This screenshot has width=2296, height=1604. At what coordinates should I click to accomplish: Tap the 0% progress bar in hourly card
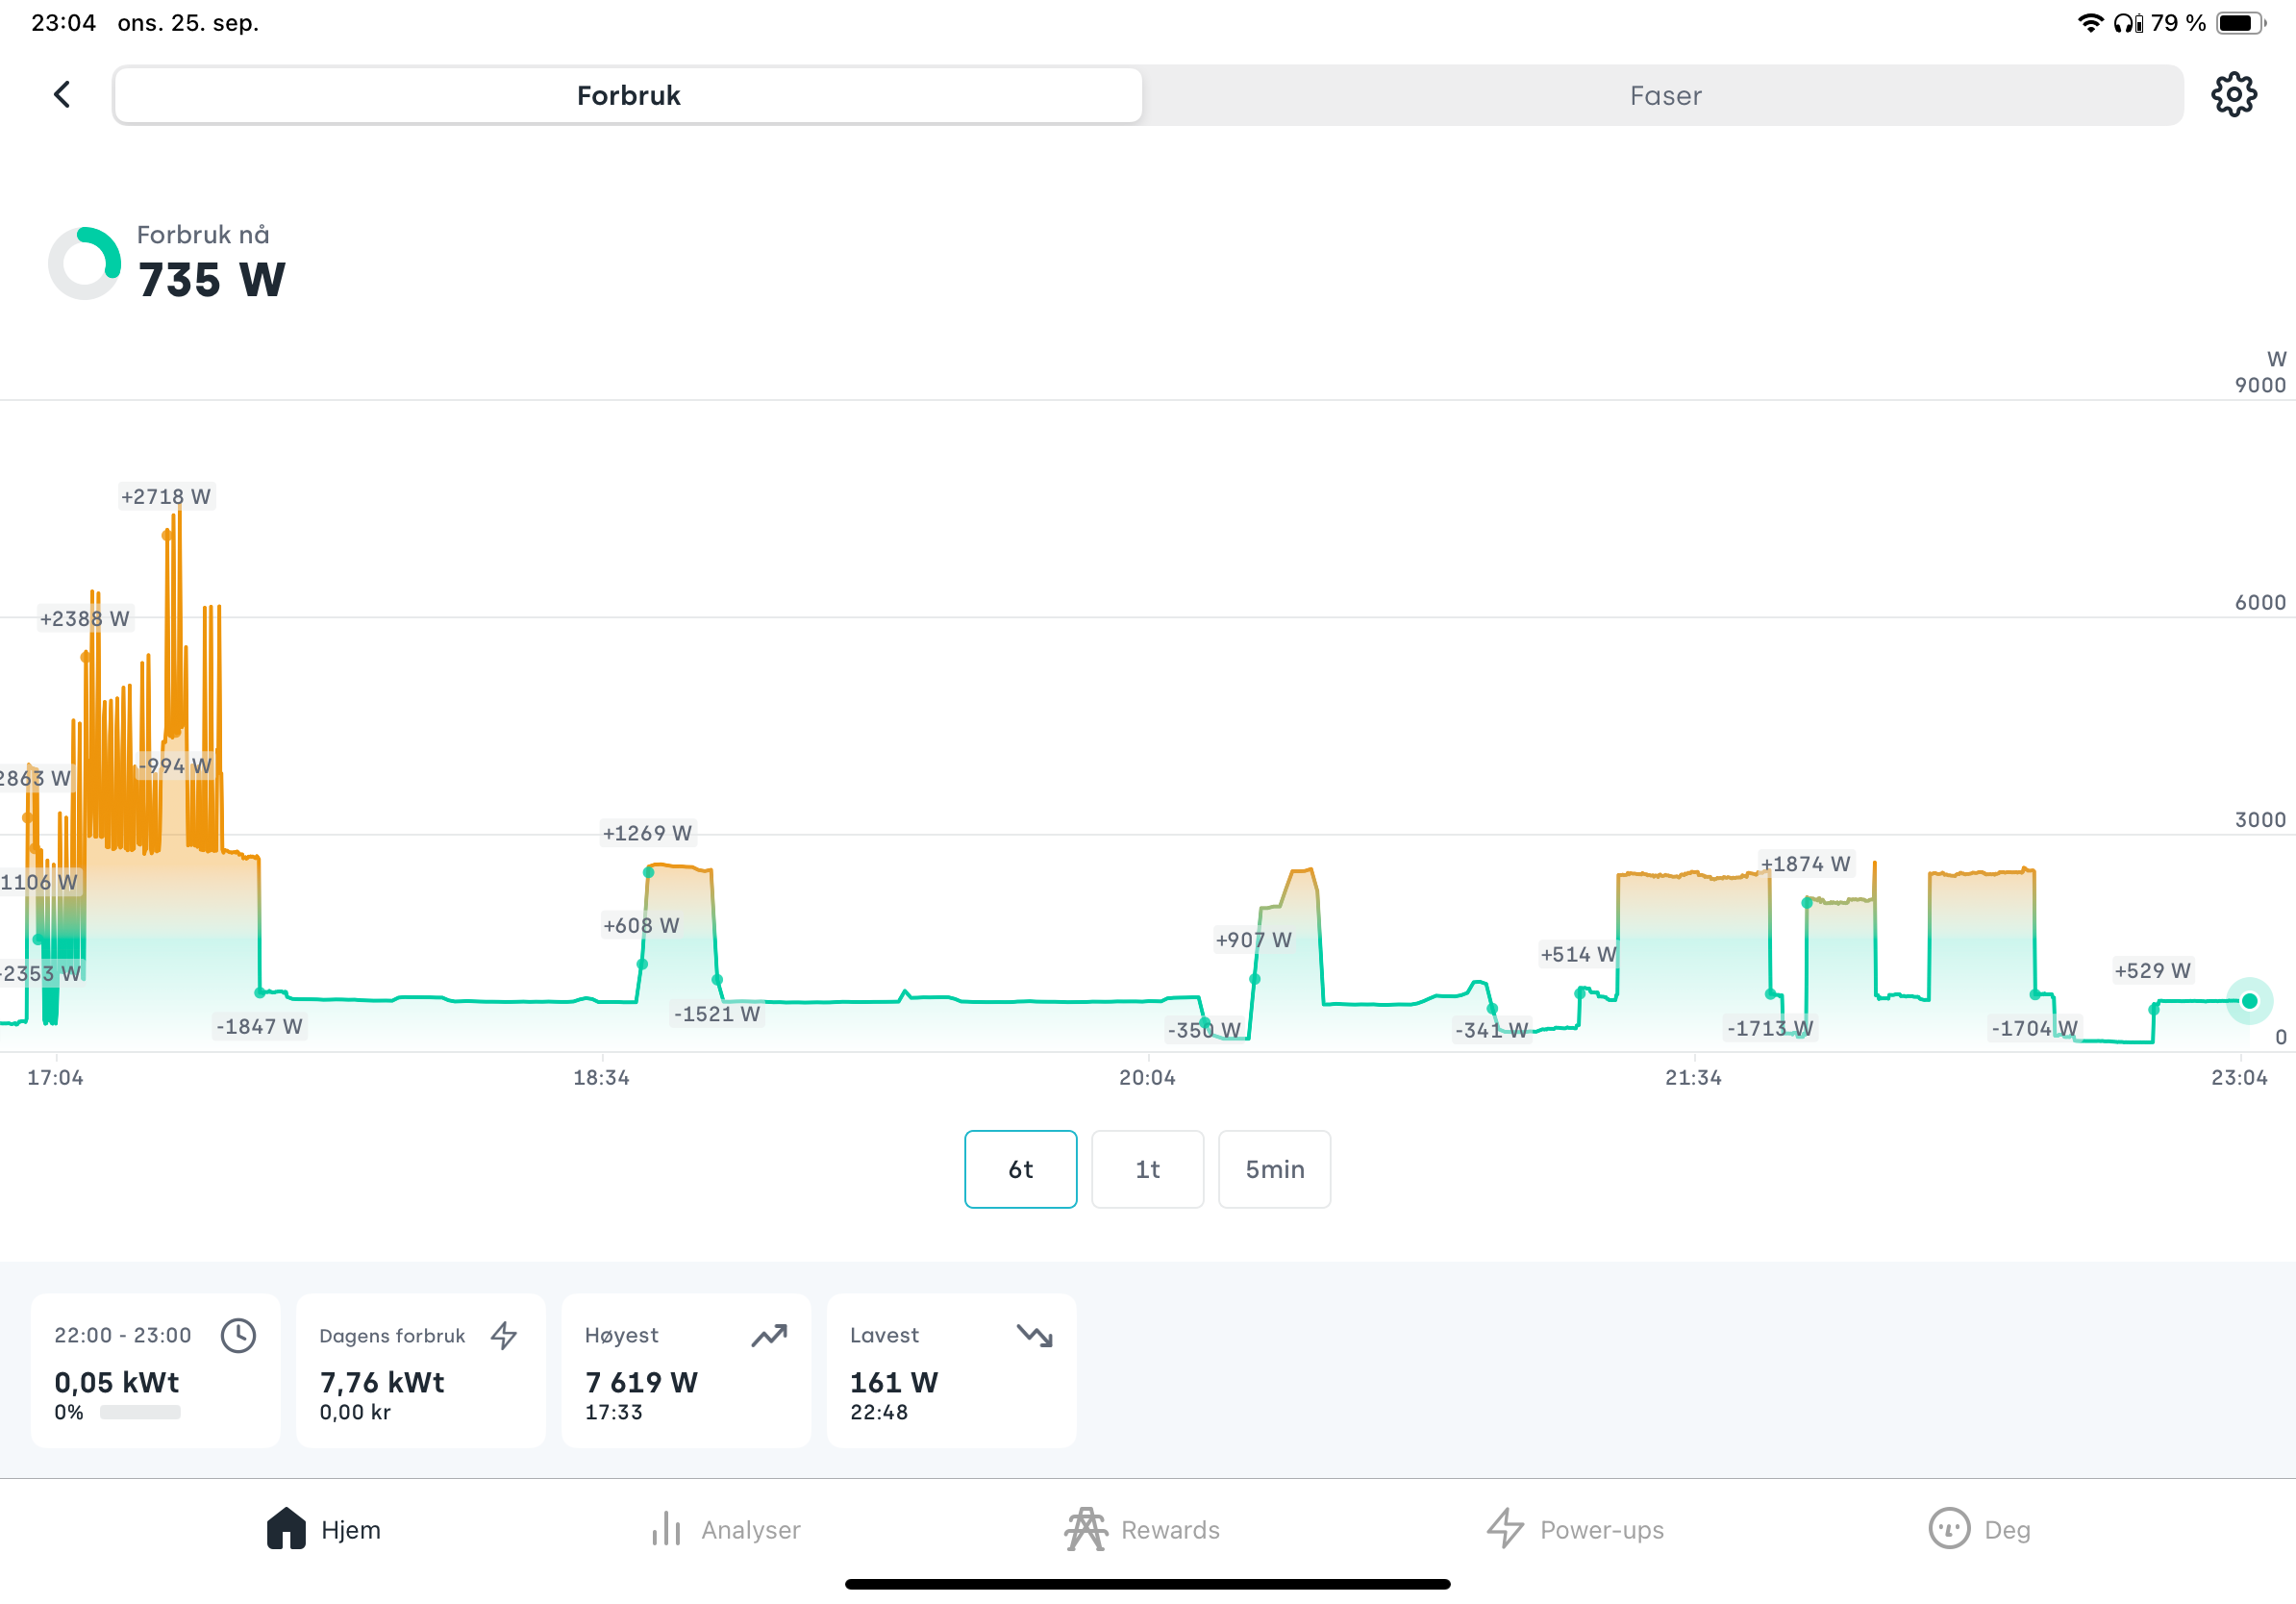(x=140, y=1412)
